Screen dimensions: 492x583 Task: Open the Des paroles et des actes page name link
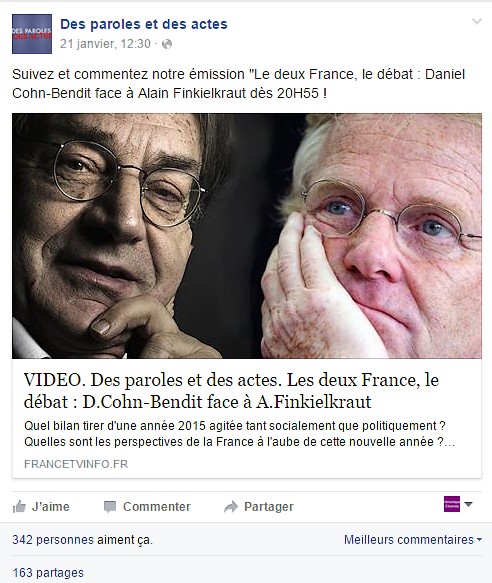click(x=144, y=24)
